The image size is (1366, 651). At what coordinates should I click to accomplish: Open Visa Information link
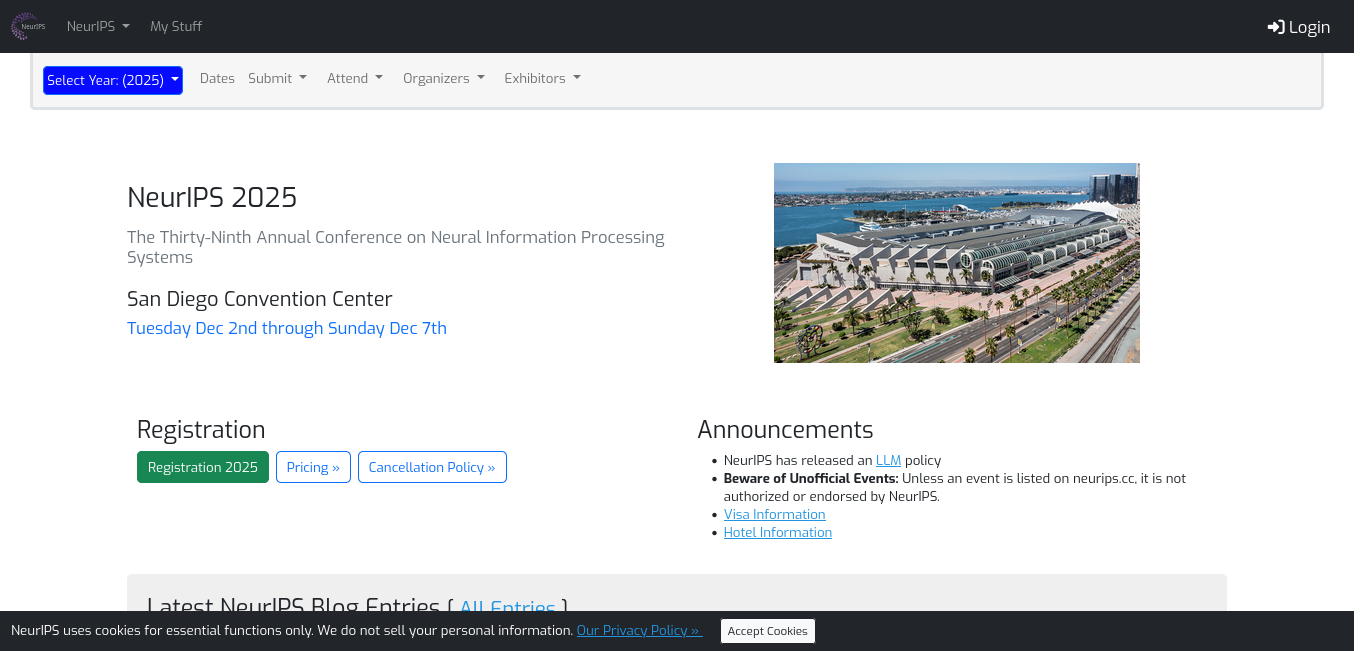click(x=775, y=514)
